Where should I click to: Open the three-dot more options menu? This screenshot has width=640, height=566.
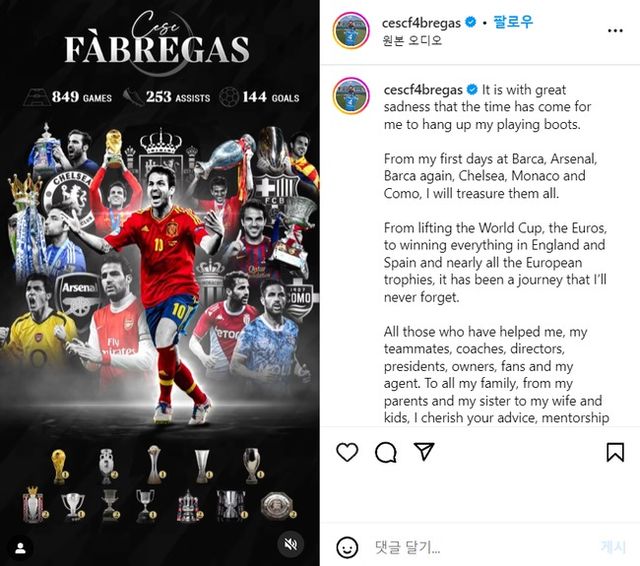615,31
